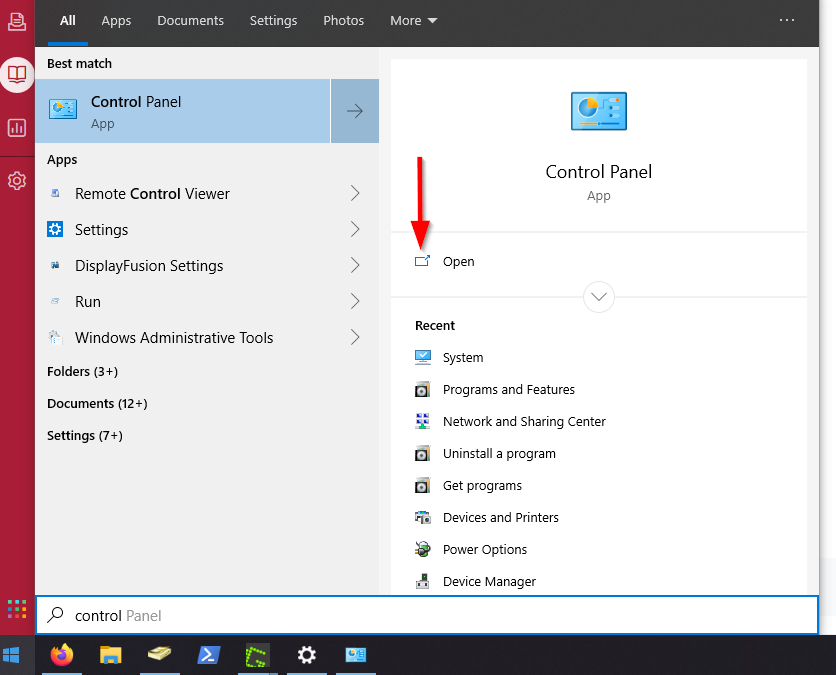
Task: Open Network and Sharing Center
Action: click(524, 422)
